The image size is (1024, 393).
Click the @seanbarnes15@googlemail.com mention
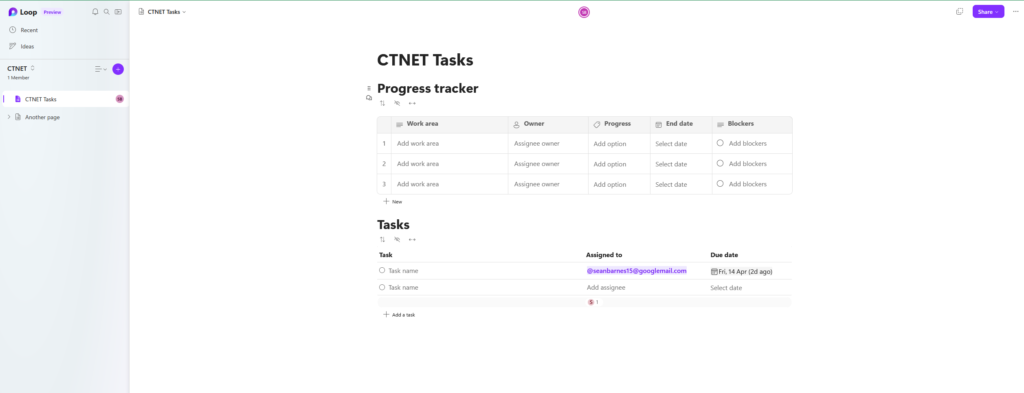coord(637,270)
